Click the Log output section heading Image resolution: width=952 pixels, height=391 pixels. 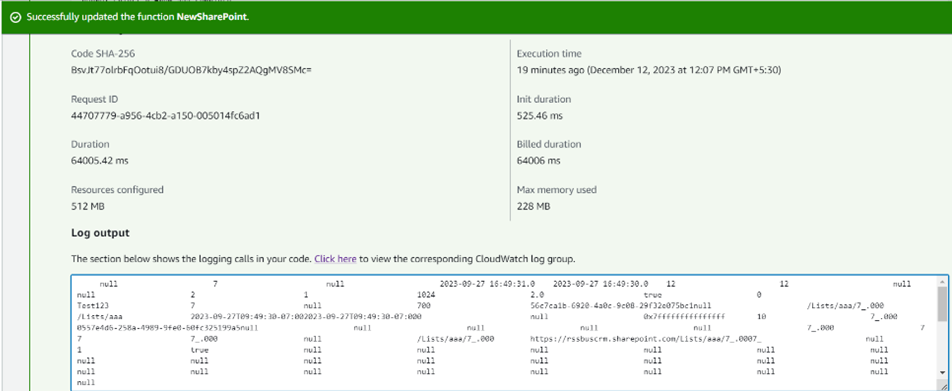(100, 233)
